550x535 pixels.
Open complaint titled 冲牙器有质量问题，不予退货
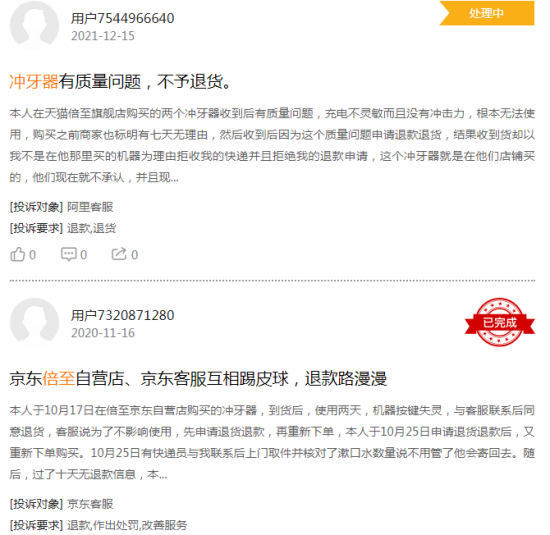120,82
